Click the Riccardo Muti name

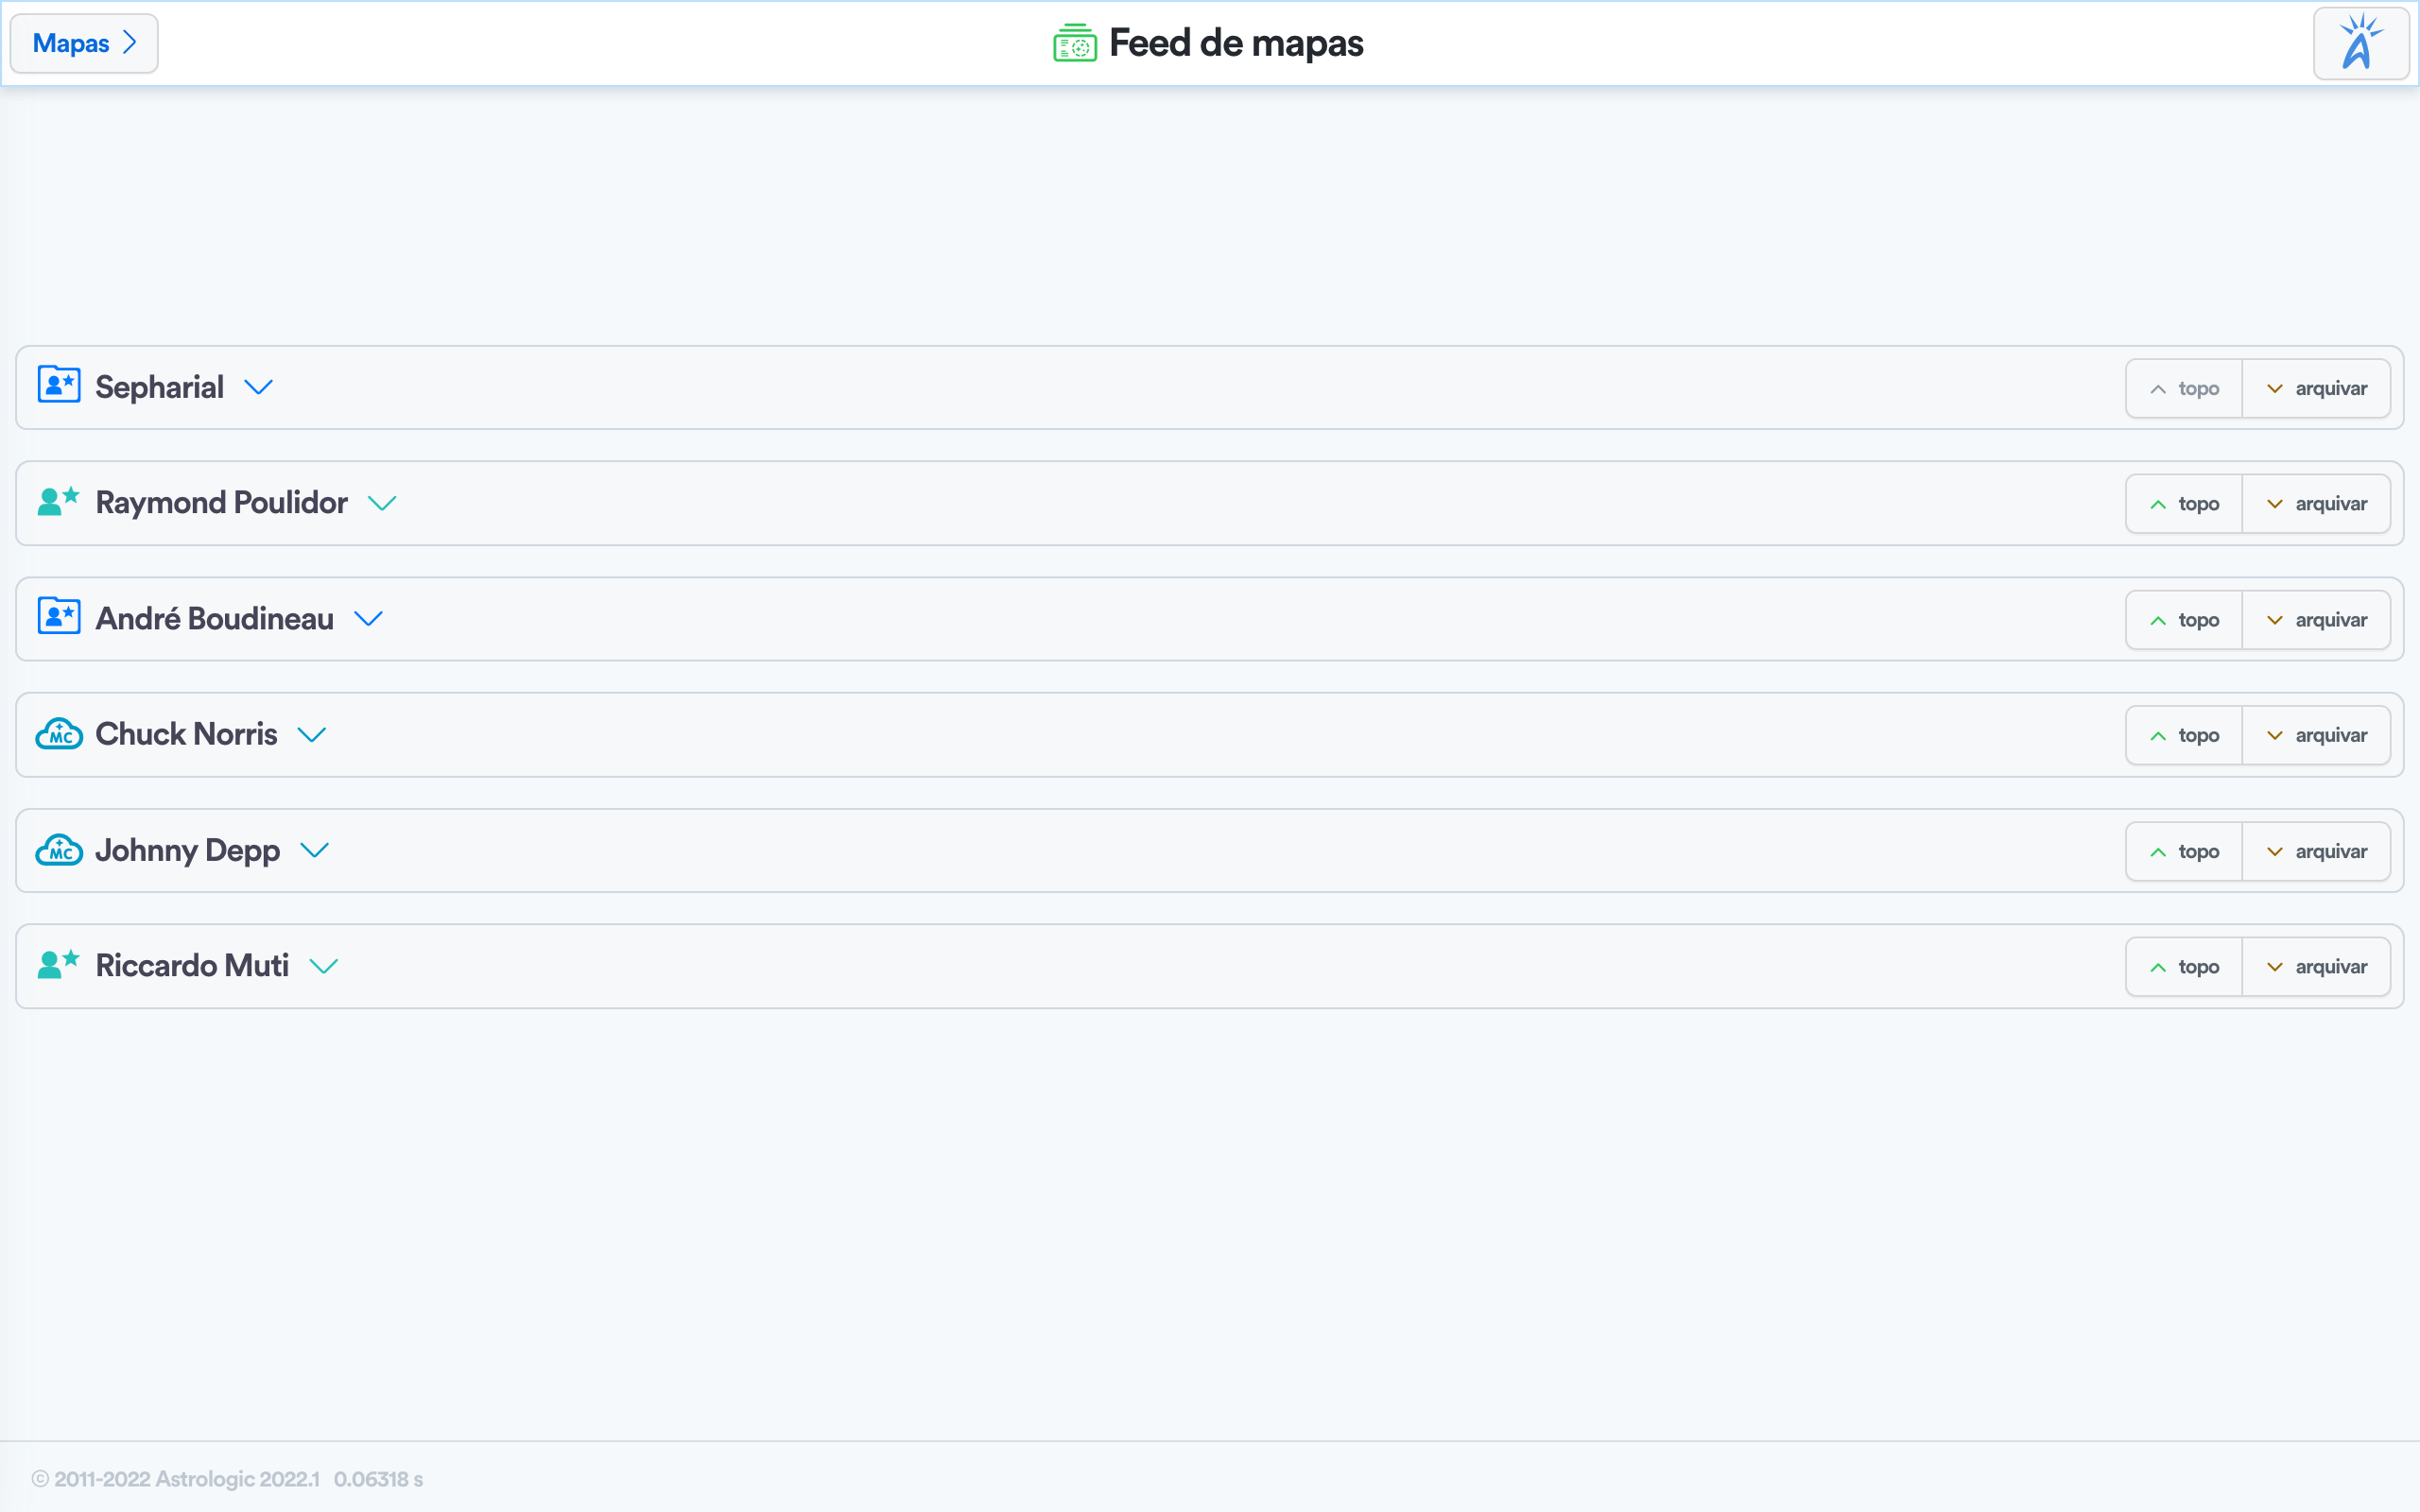[x=192, y=965]
